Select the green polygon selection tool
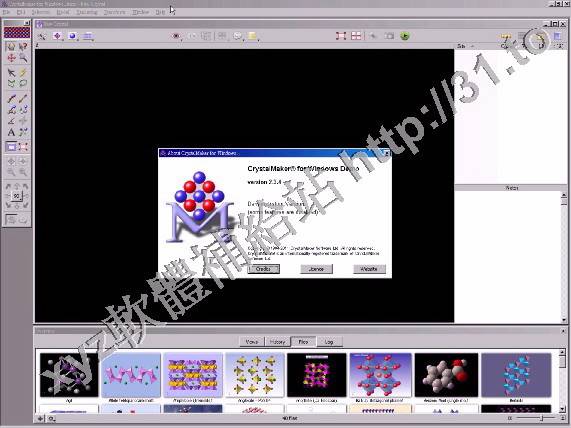Screen dimensions: 571x428 tap(11, 83)
